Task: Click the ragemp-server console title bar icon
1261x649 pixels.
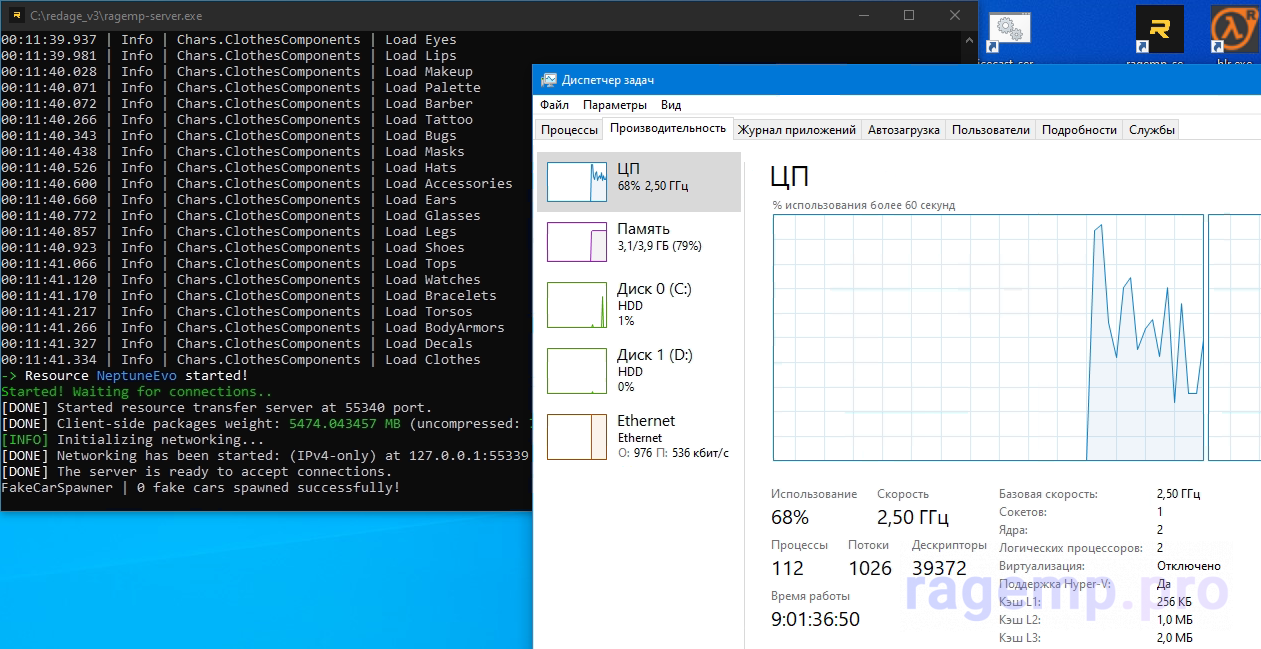Action: [15, 15]
